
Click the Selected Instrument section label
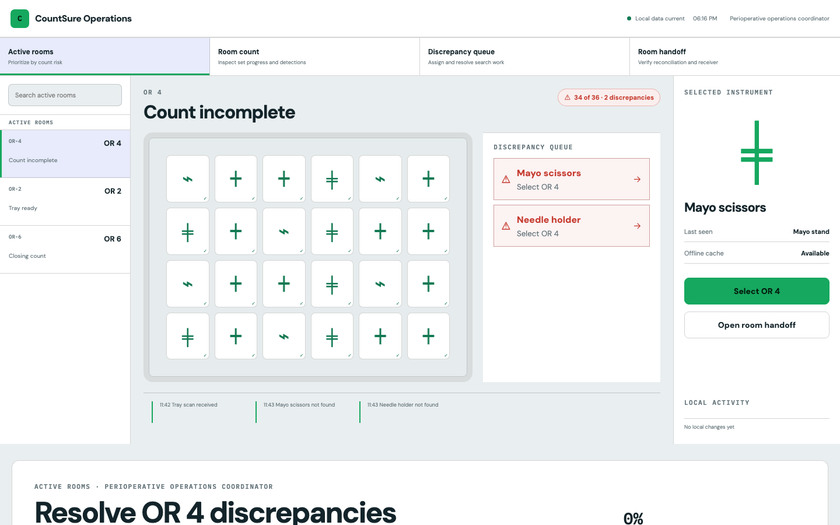click(x=728, y=92)
